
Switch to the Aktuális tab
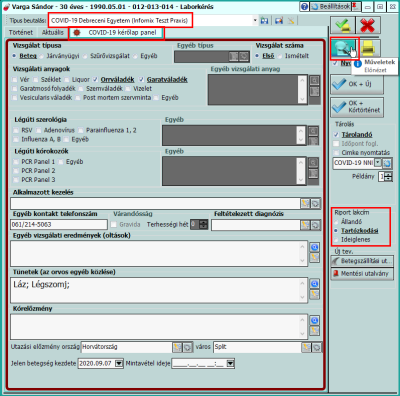tap(53, 32)
